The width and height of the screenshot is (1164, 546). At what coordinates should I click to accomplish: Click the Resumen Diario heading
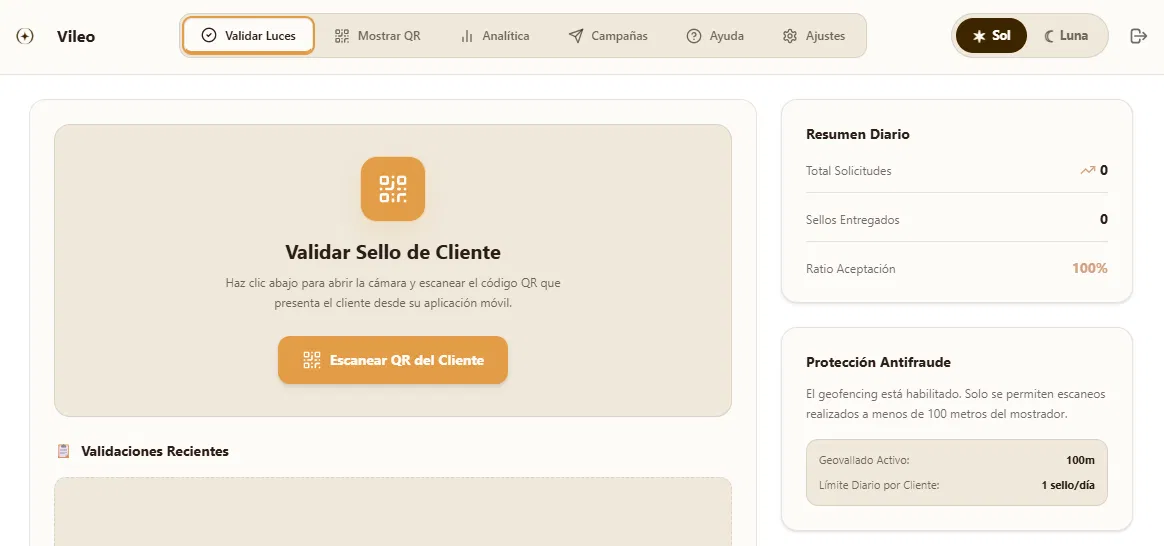857,134
